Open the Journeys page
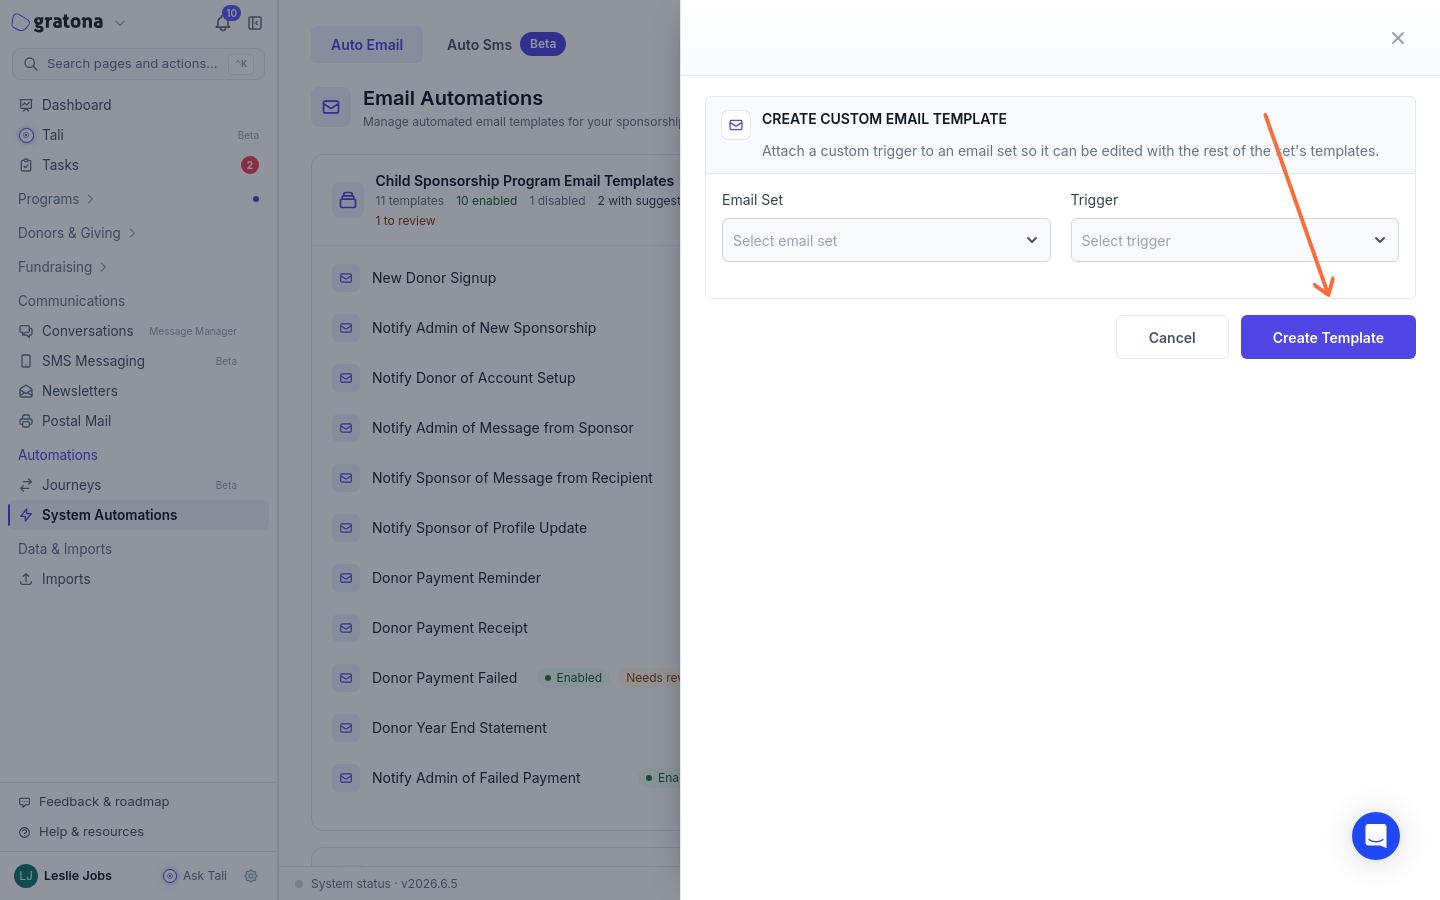The image size is (1440, 900). pyautogui.click(x=138, y=485)
